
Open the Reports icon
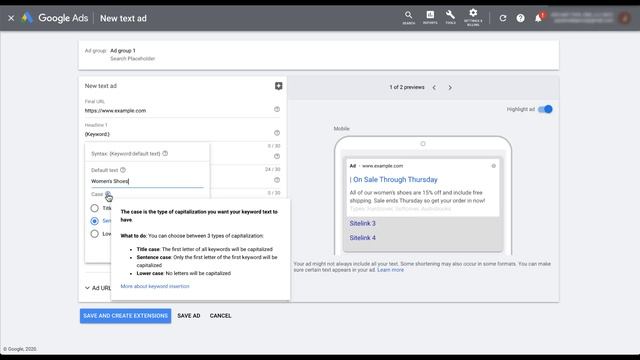[430, 18]
